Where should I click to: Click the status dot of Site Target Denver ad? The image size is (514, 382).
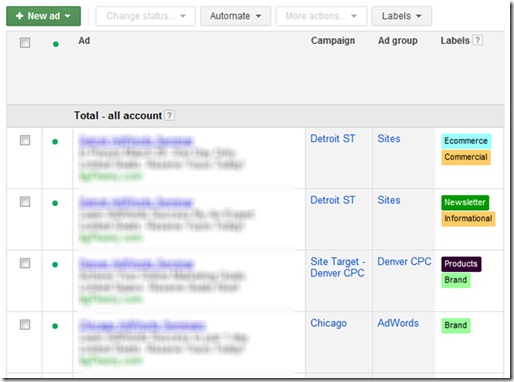pos(55,265)
